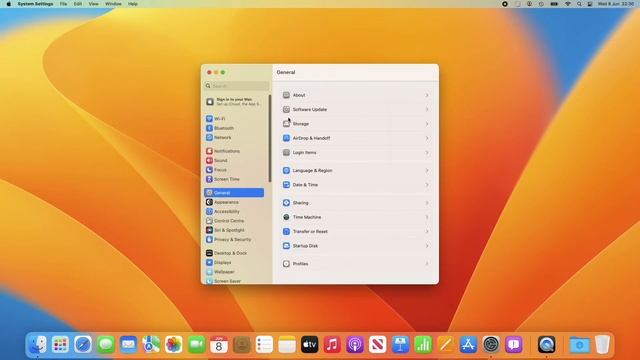Open Trash in the Dock
The image size is (640, 360).
coord(602,344)
